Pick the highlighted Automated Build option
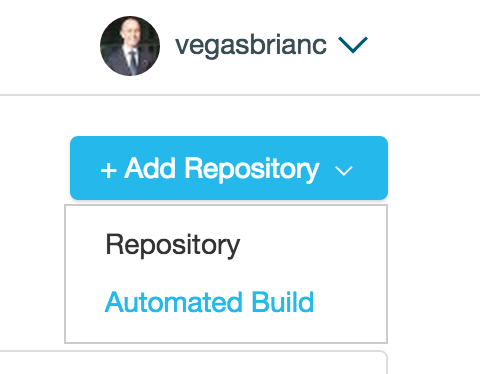 (209, 302)
